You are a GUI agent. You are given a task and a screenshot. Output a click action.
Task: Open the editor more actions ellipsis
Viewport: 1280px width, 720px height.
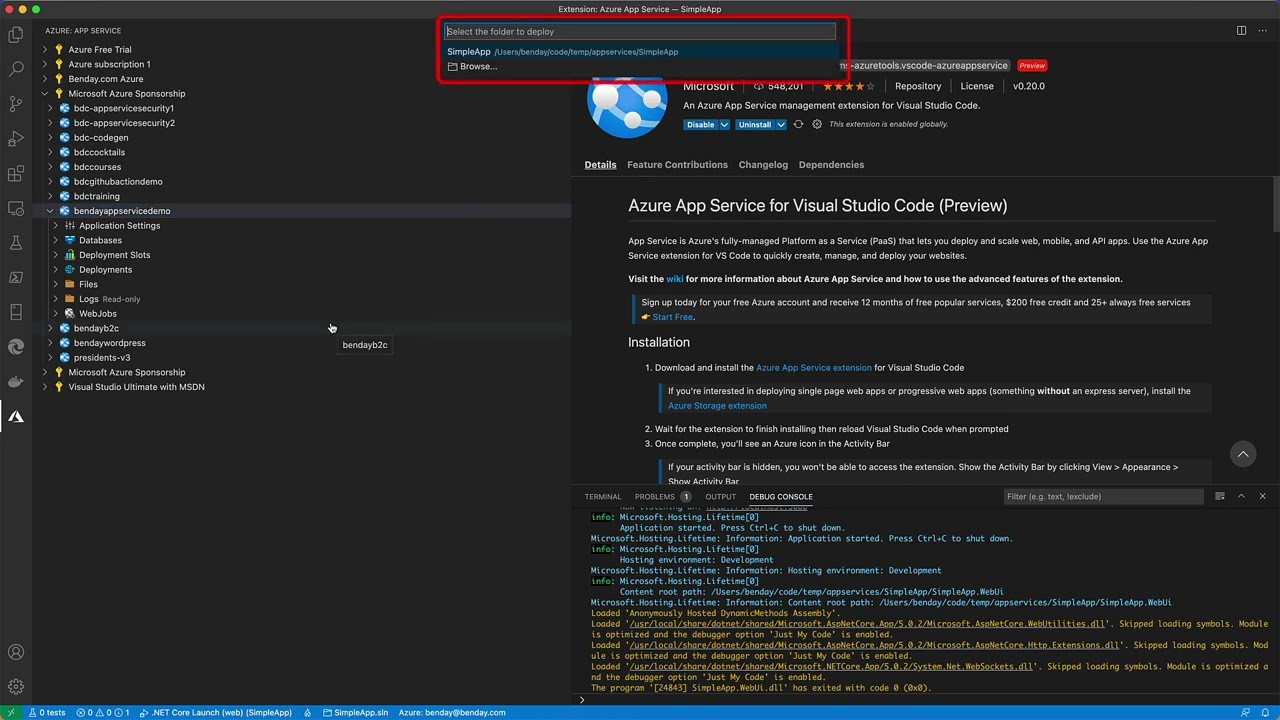tap(1262, 31)
